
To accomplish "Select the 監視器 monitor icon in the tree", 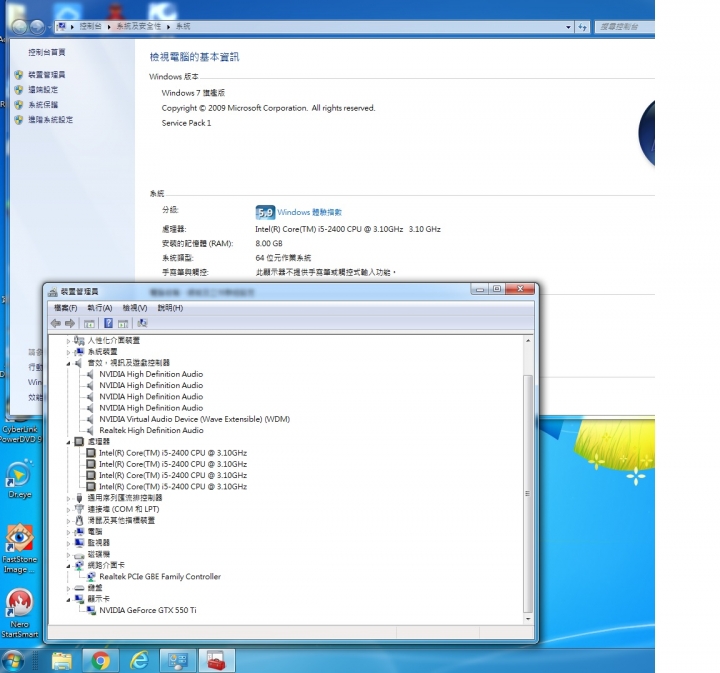I will tap(79, 543).
